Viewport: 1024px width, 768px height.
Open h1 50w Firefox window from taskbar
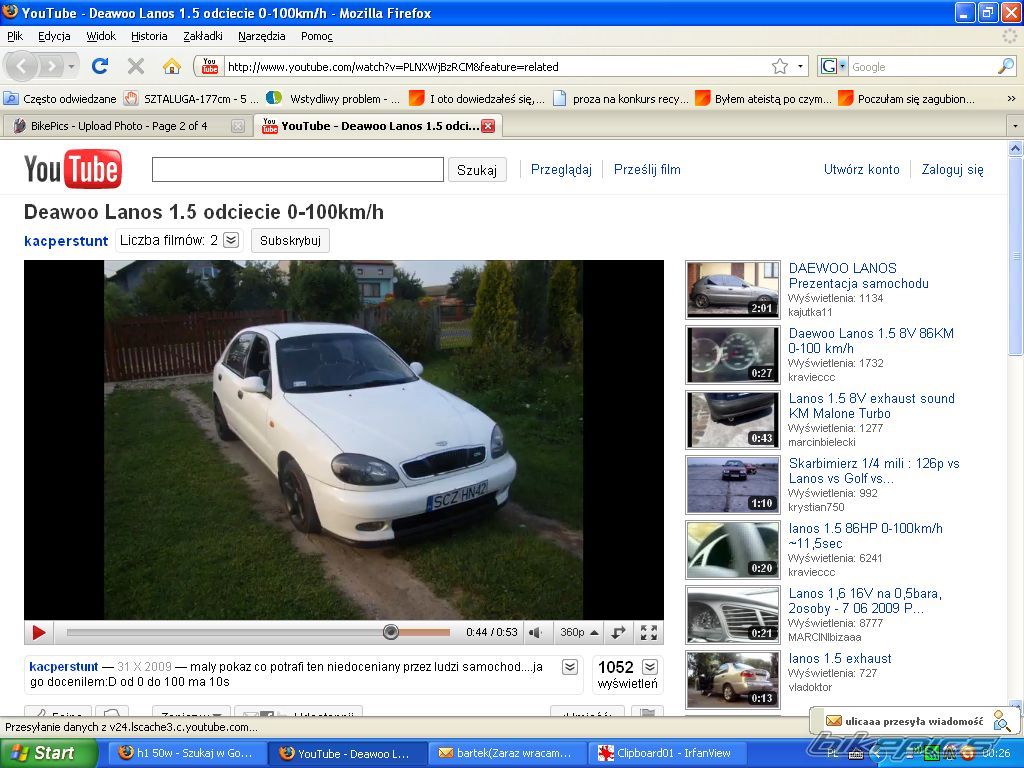pyautogui.click(x=188, y=754)
